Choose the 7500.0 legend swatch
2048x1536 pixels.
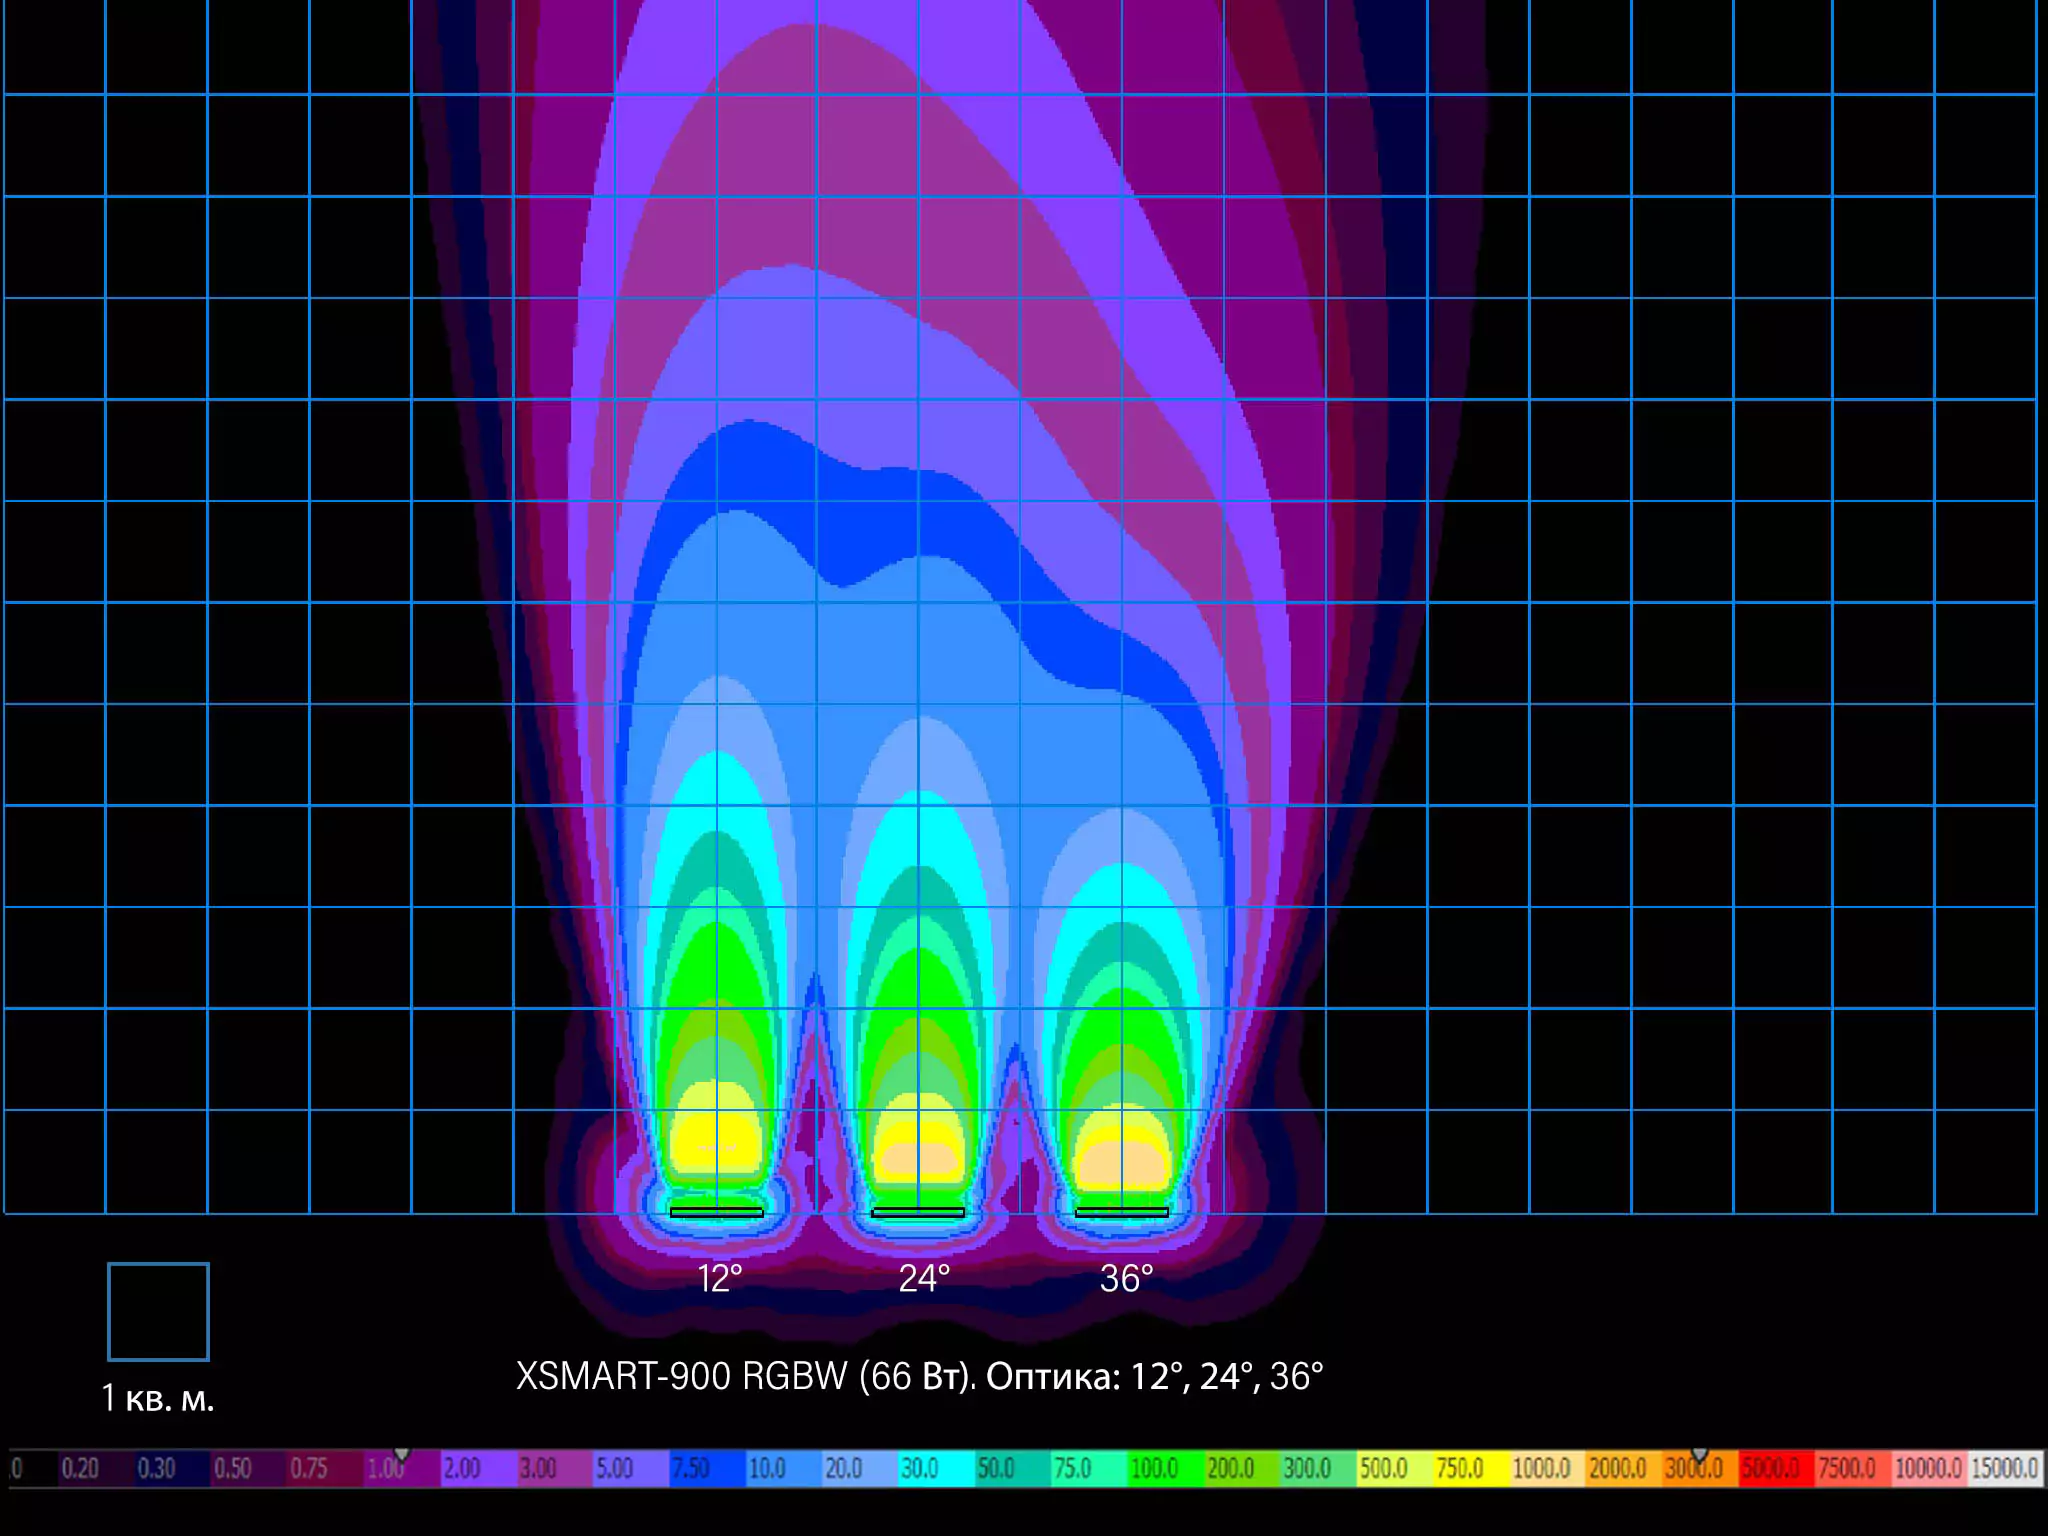click(1853, 1468)
